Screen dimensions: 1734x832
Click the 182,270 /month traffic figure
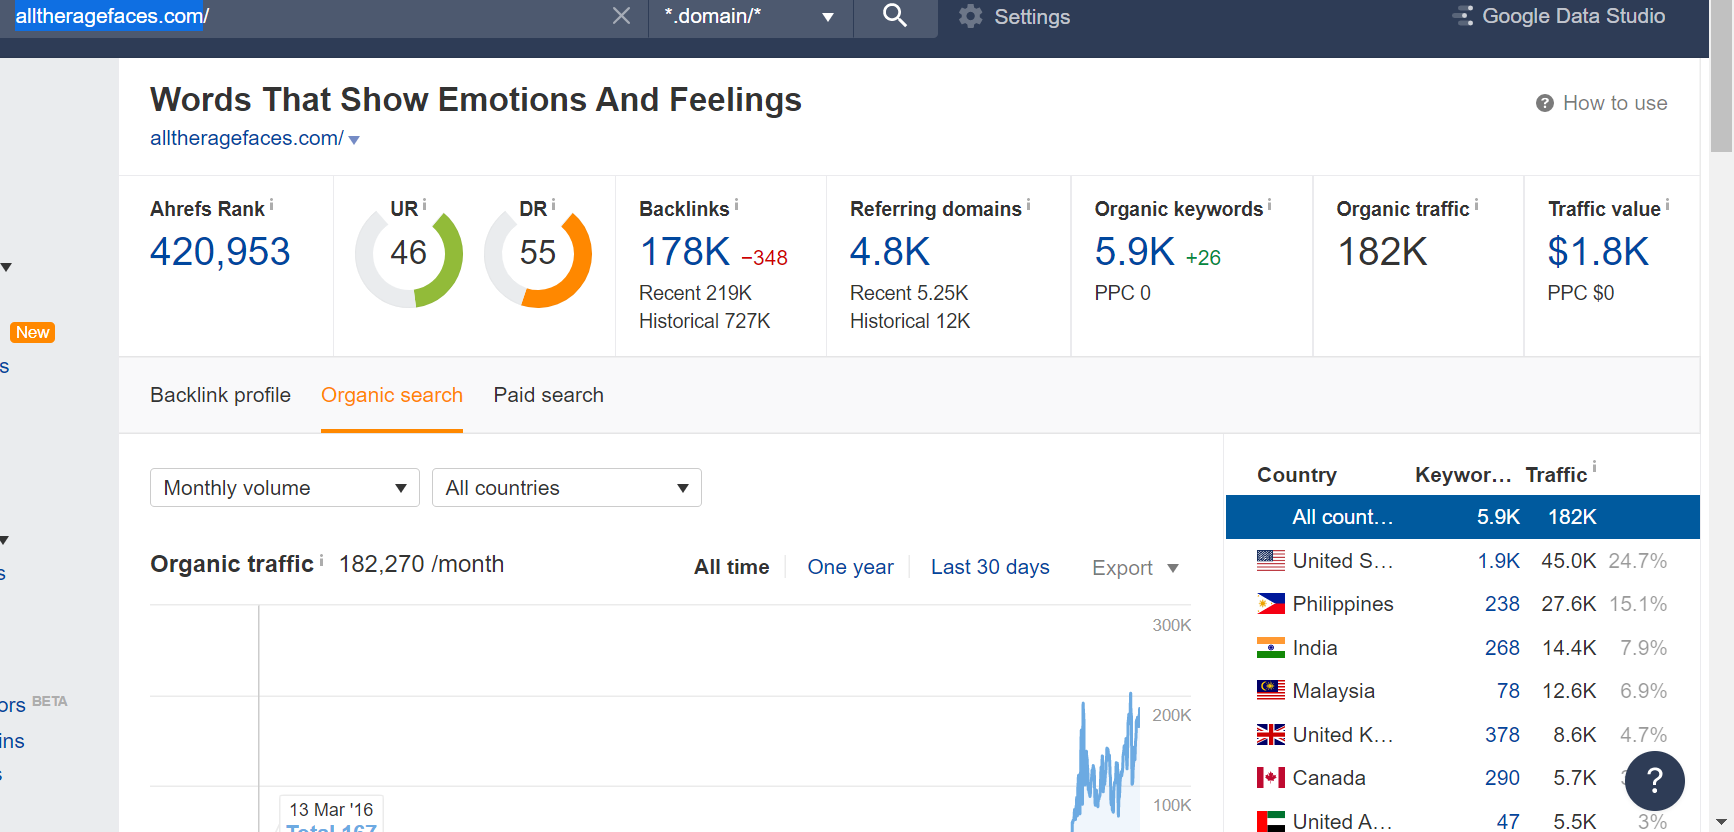point(421,564)
